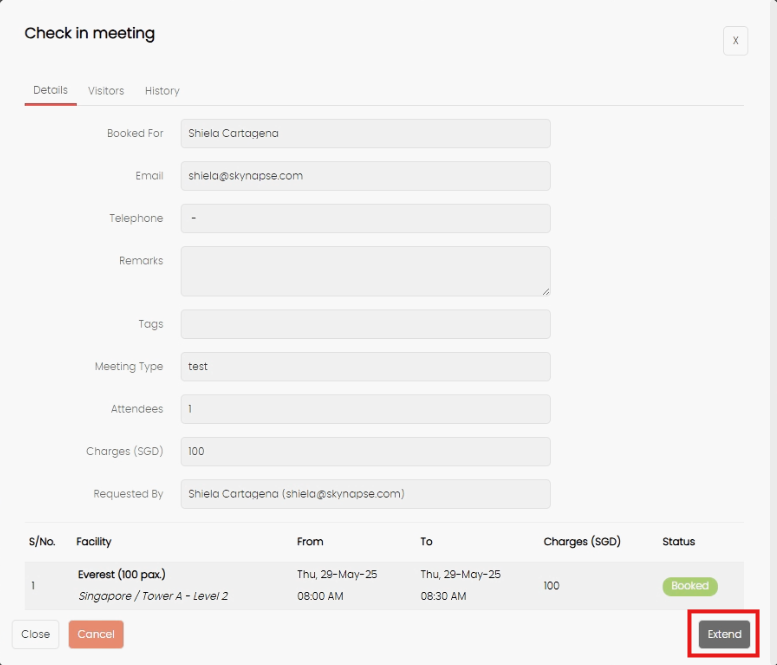Click into the Telephone field
The image size is (777, 665).
click(366, 219)
